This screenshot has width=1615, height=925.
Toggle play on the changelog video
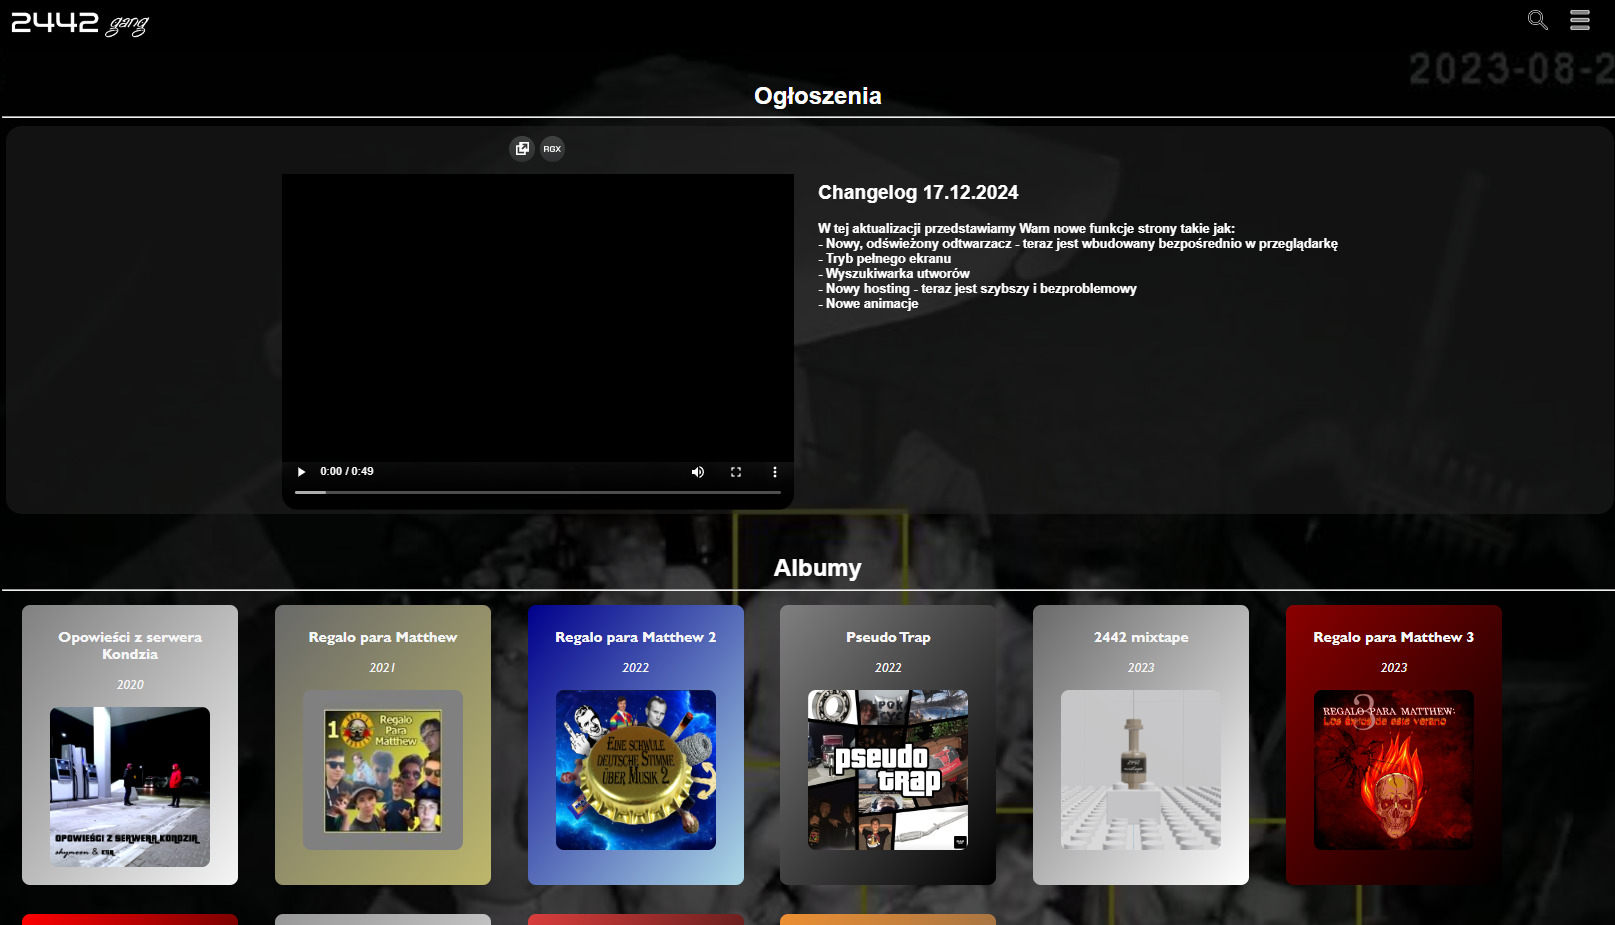pyautogui.click(x=301, y=471)
